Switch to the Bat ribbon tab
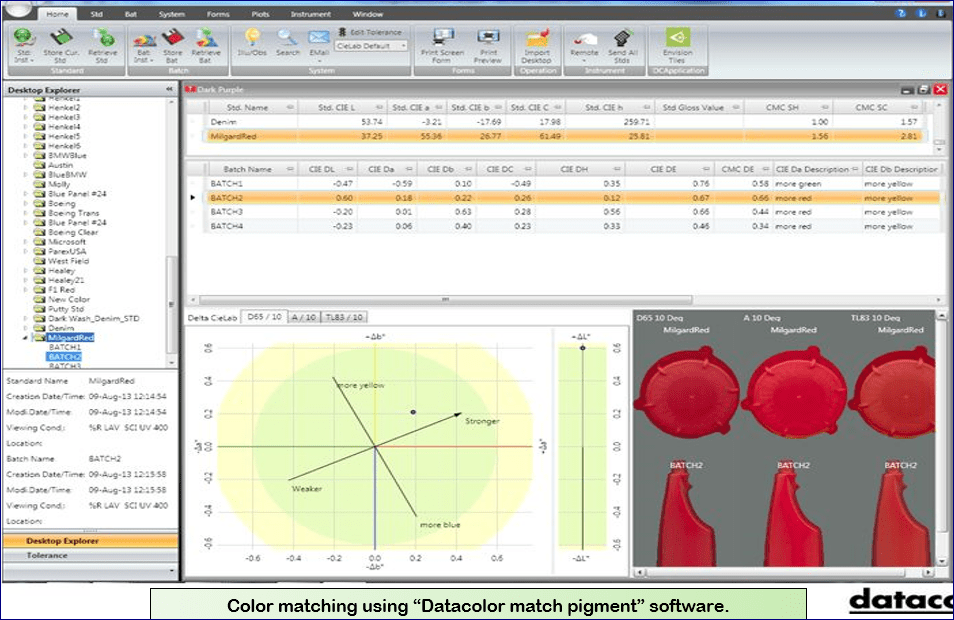Viewport: 954px width, 620px height. point(130,13)
